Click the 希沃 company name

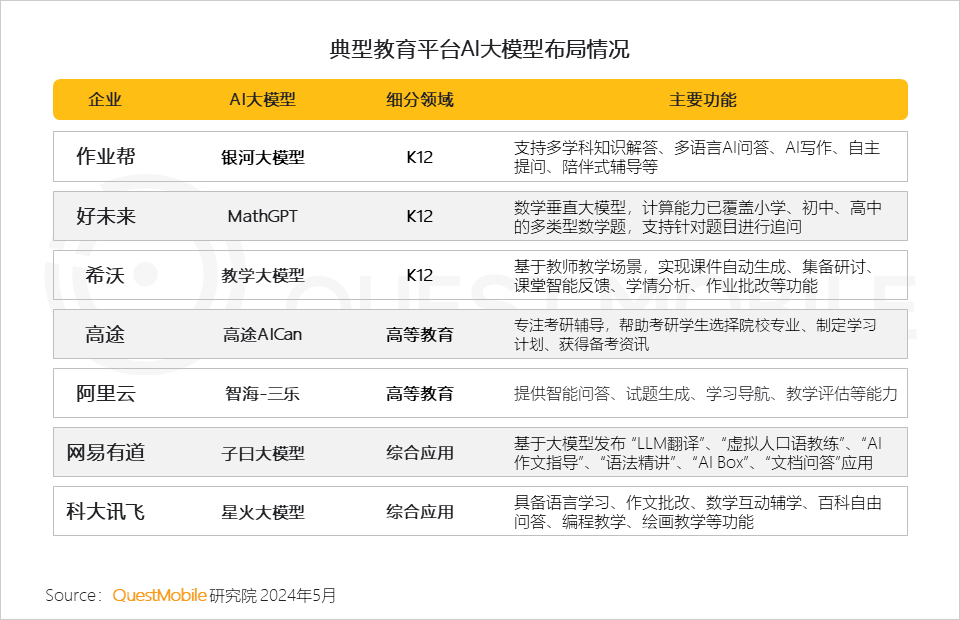tap(105, 275)
